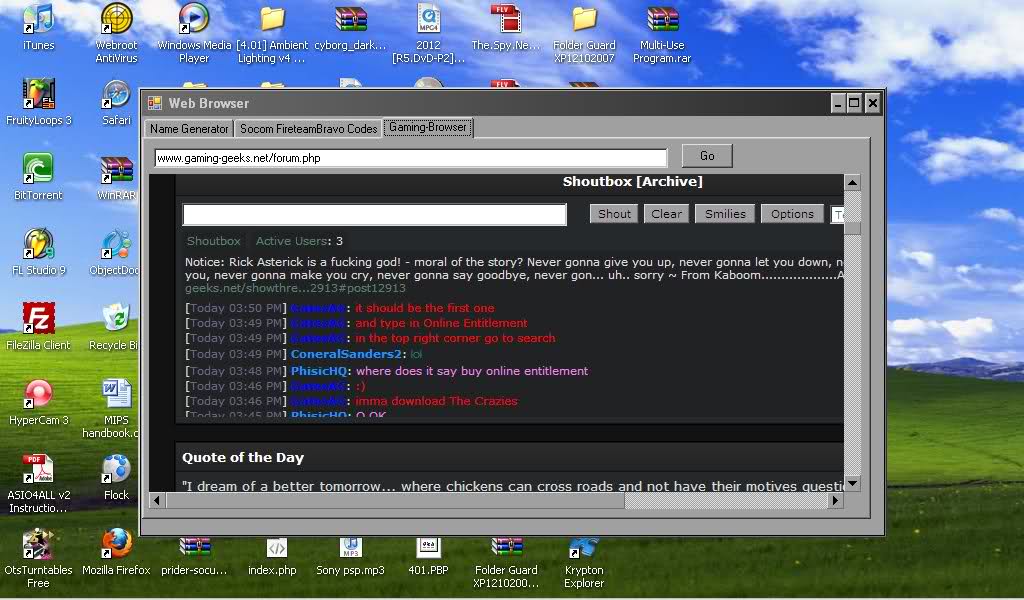The height and width of the screenshot is (600, 1024).
Task: Focus the shoutbox message input field
Action: coord(374,214)
